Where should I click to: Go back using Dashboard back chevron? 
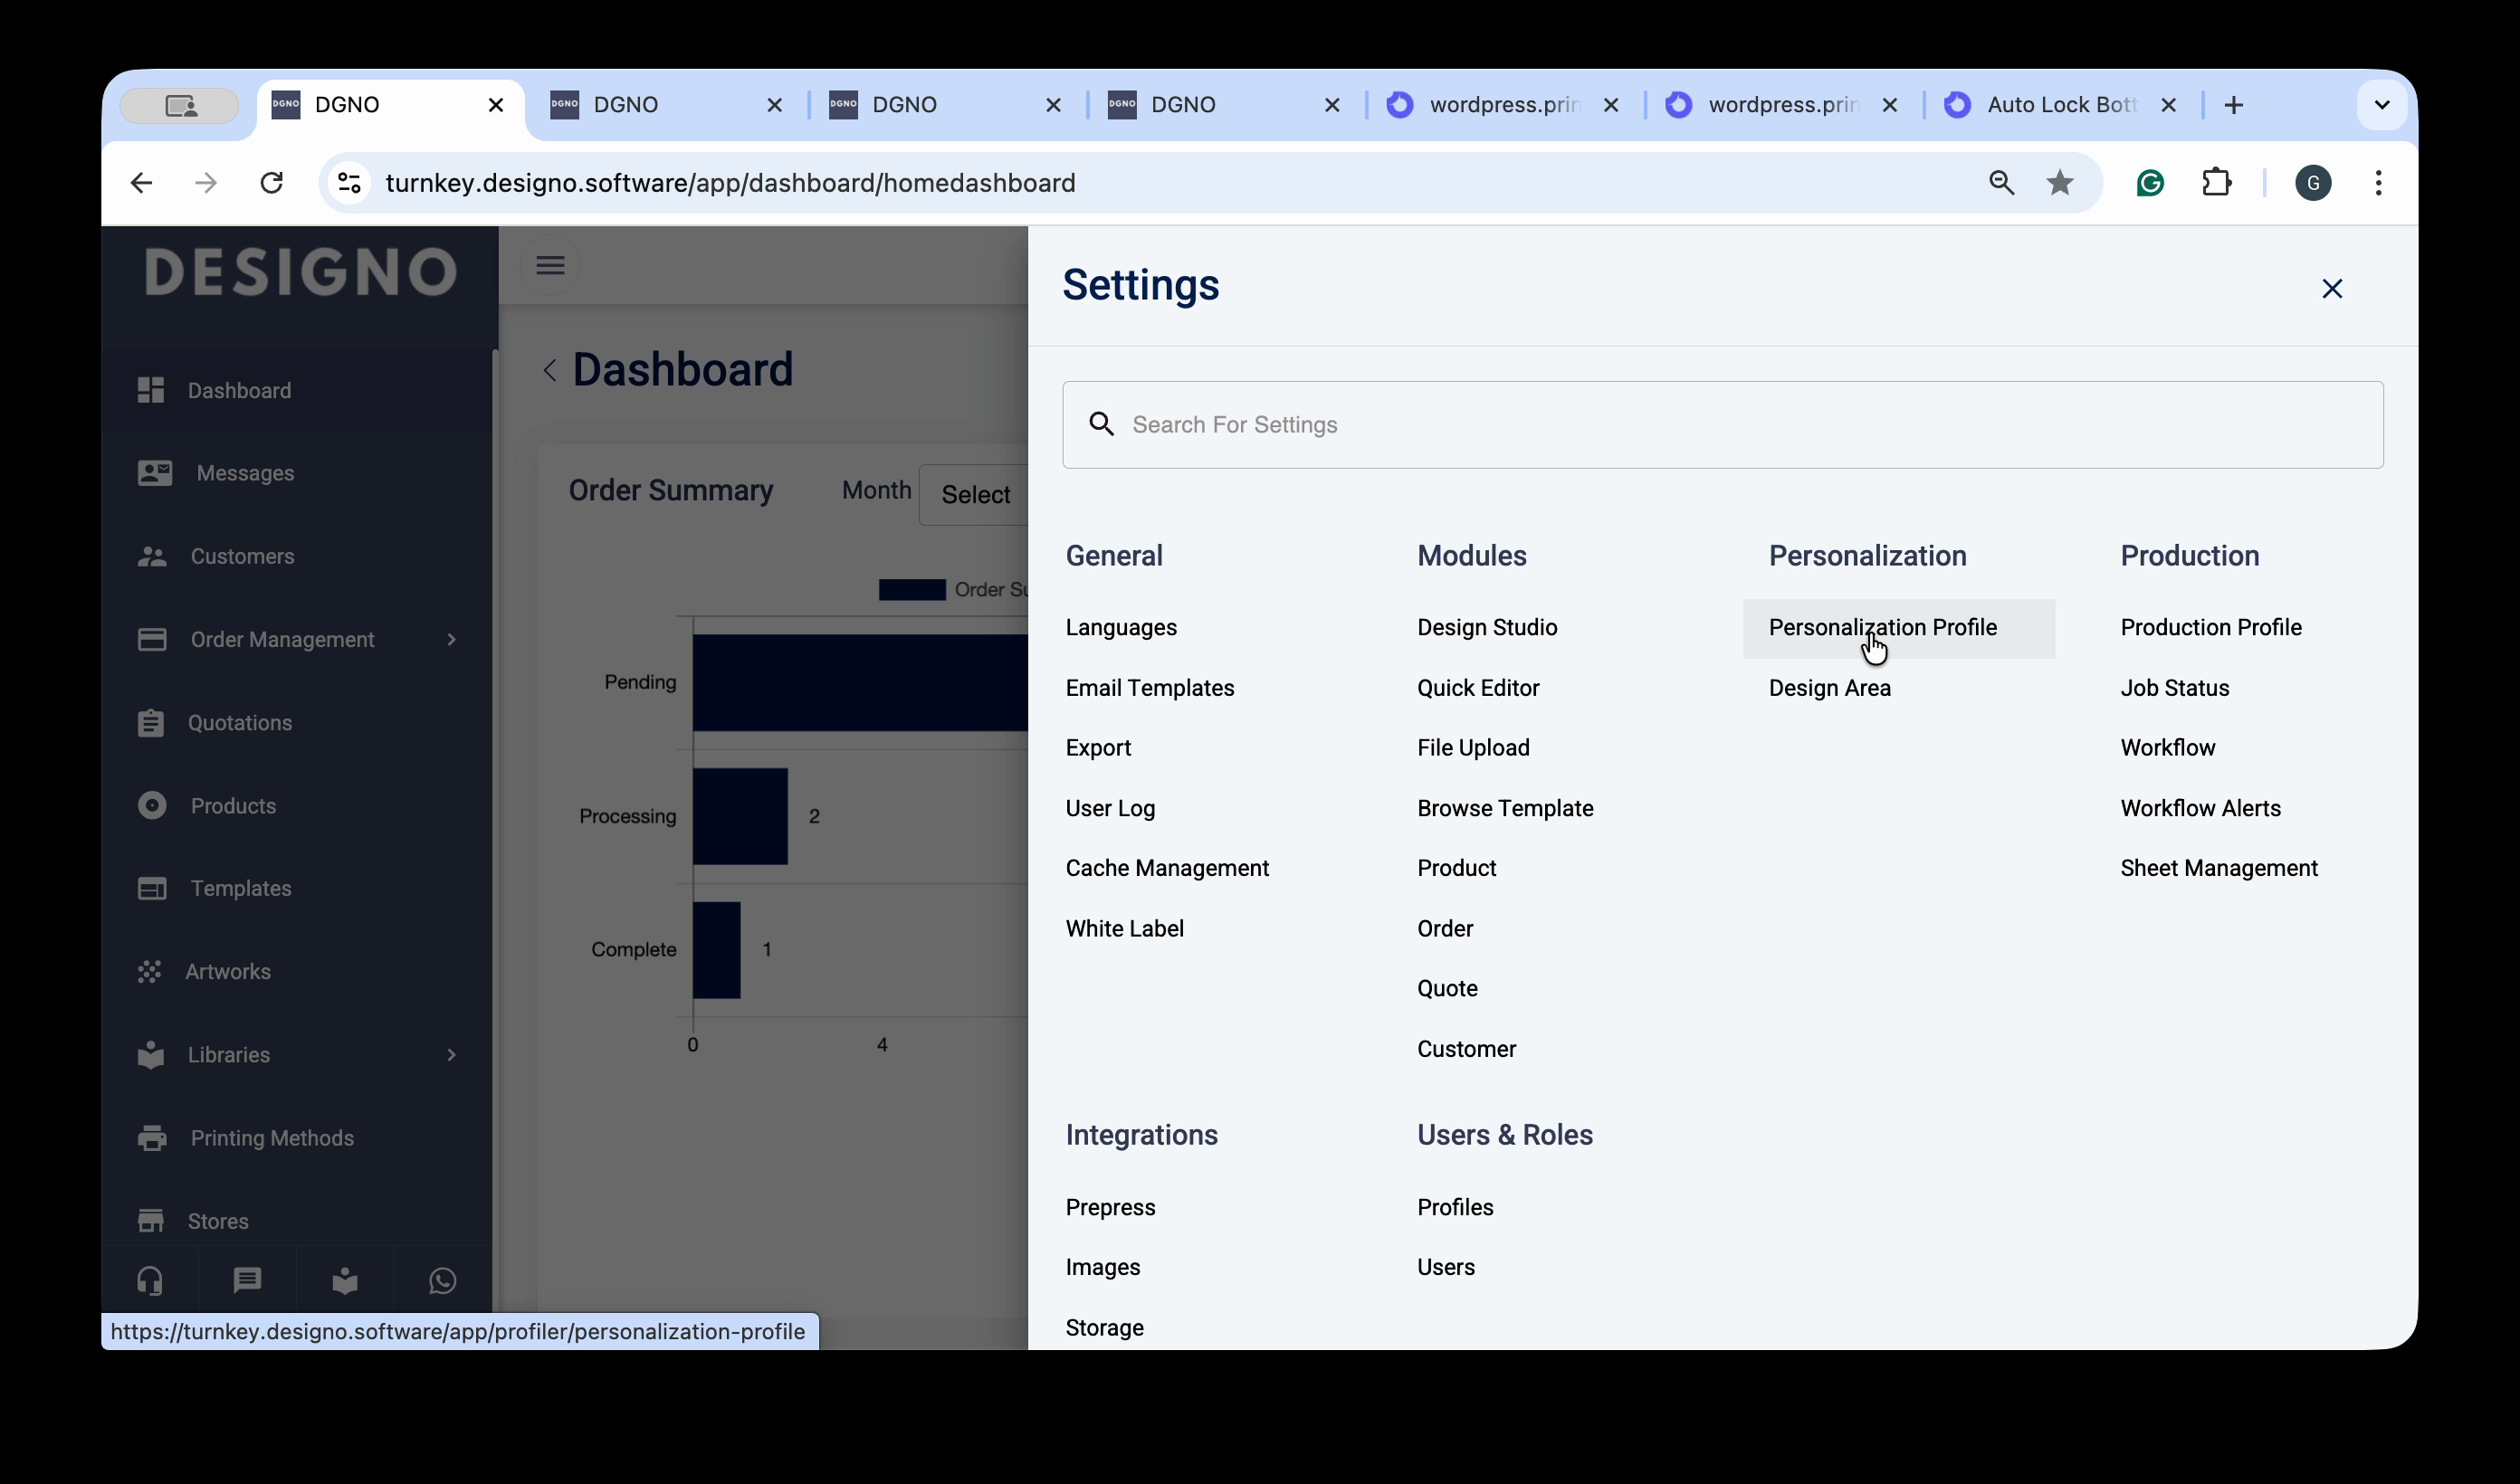[550, 371]
